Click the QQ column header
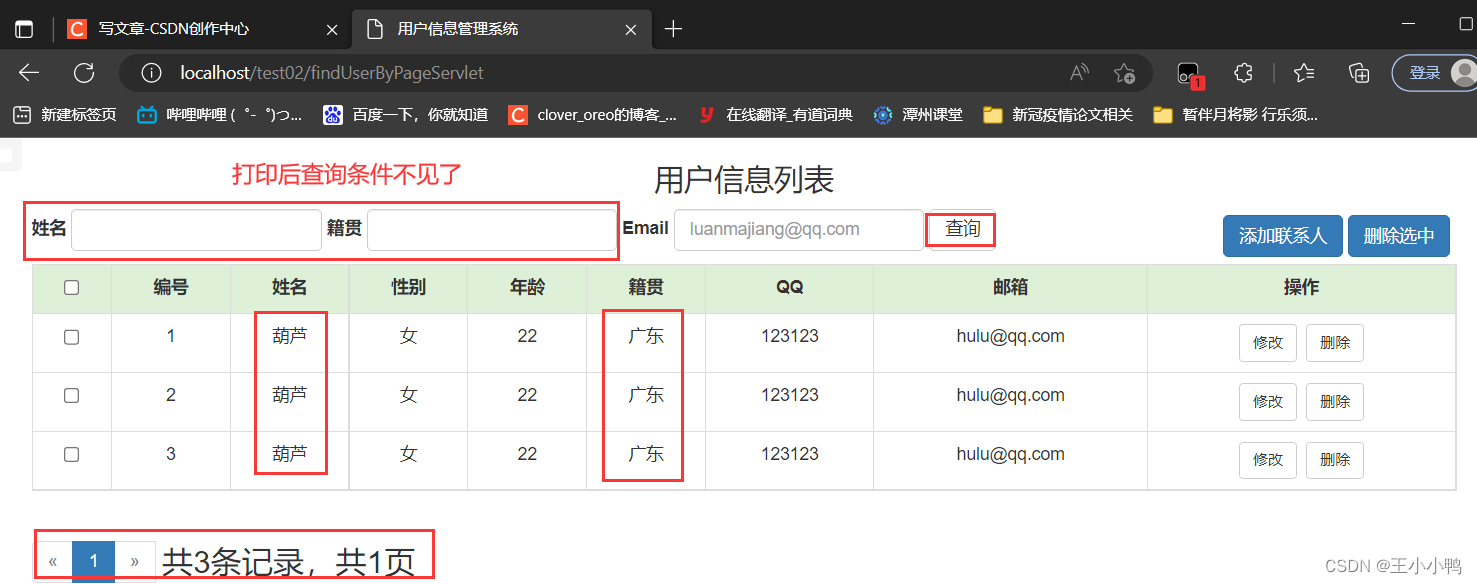1477x584 pixels. click(790, 288)
